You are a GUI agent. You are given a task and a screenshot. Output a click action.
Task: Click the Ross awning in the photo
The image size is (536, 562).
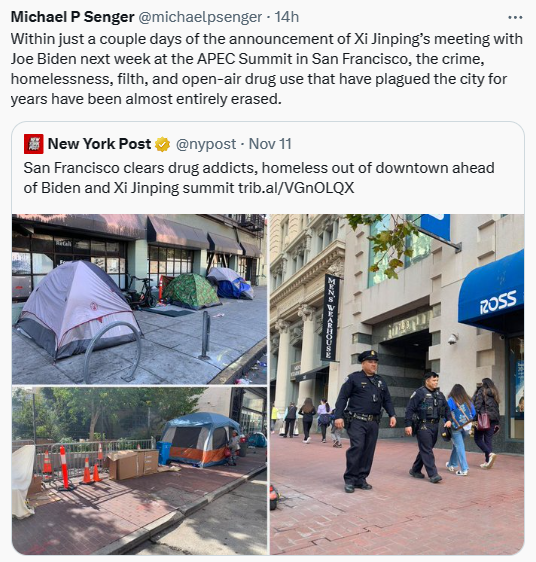(x=491, y=292)
